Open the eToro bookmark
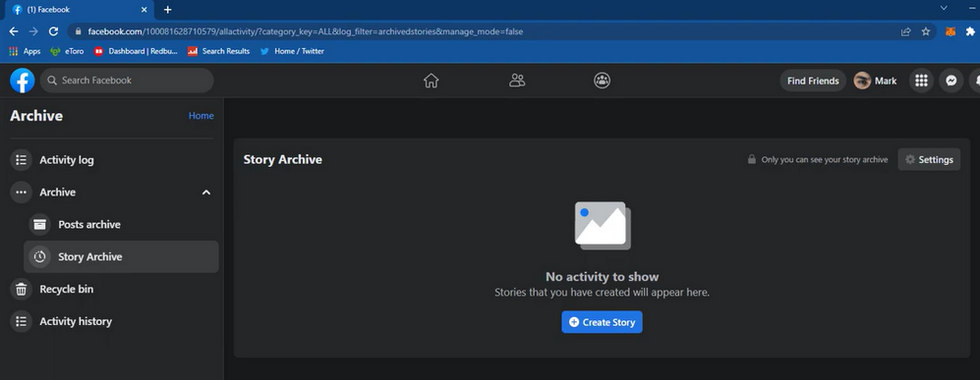Screen dimensions: 980x380 point(67,51)
